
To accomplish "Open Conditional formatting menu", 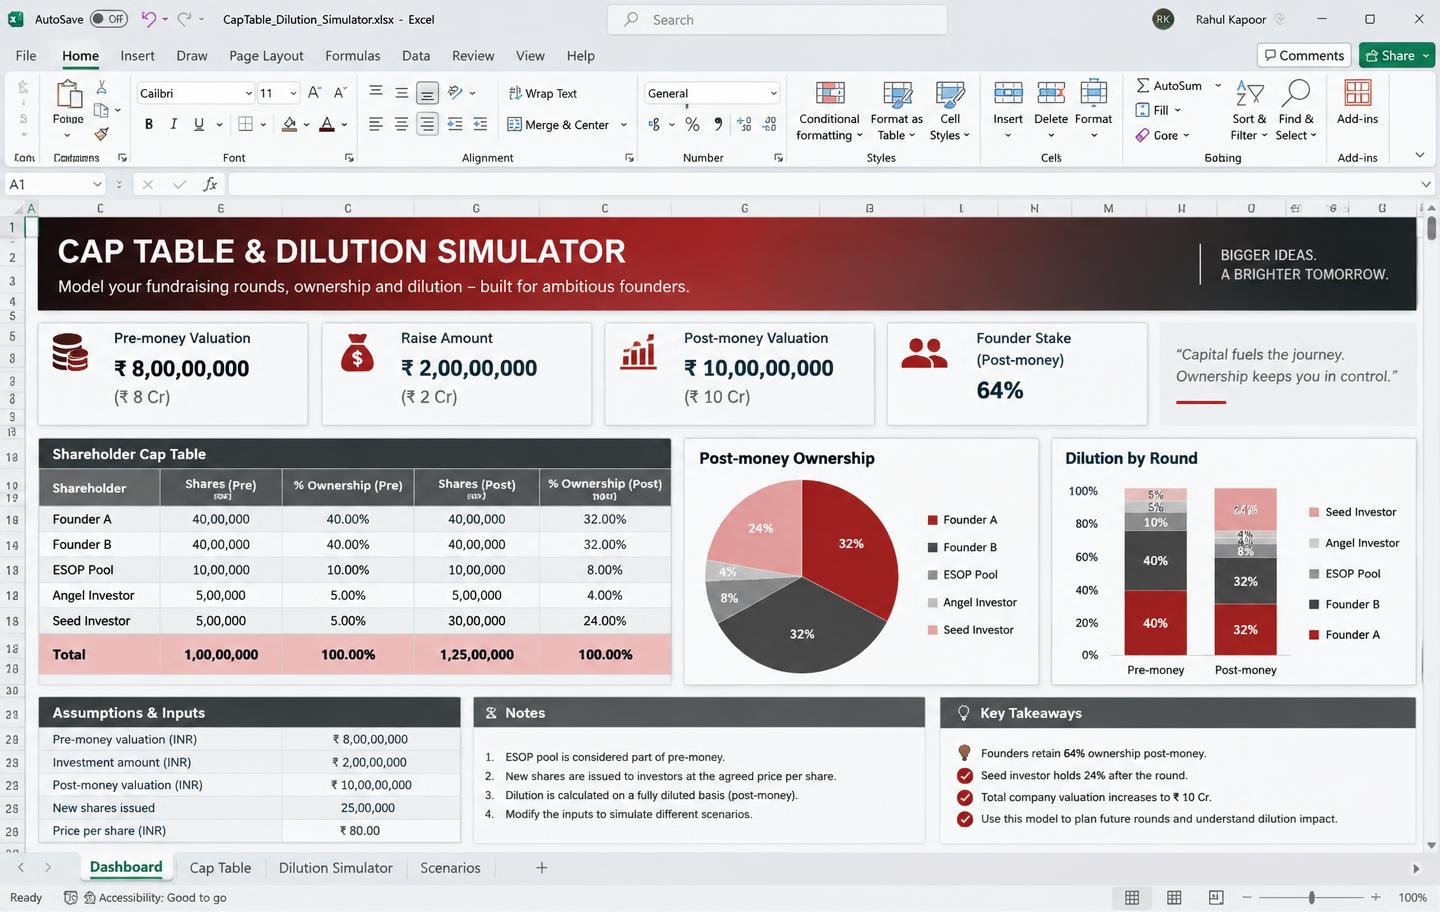I will click(829, 110).
